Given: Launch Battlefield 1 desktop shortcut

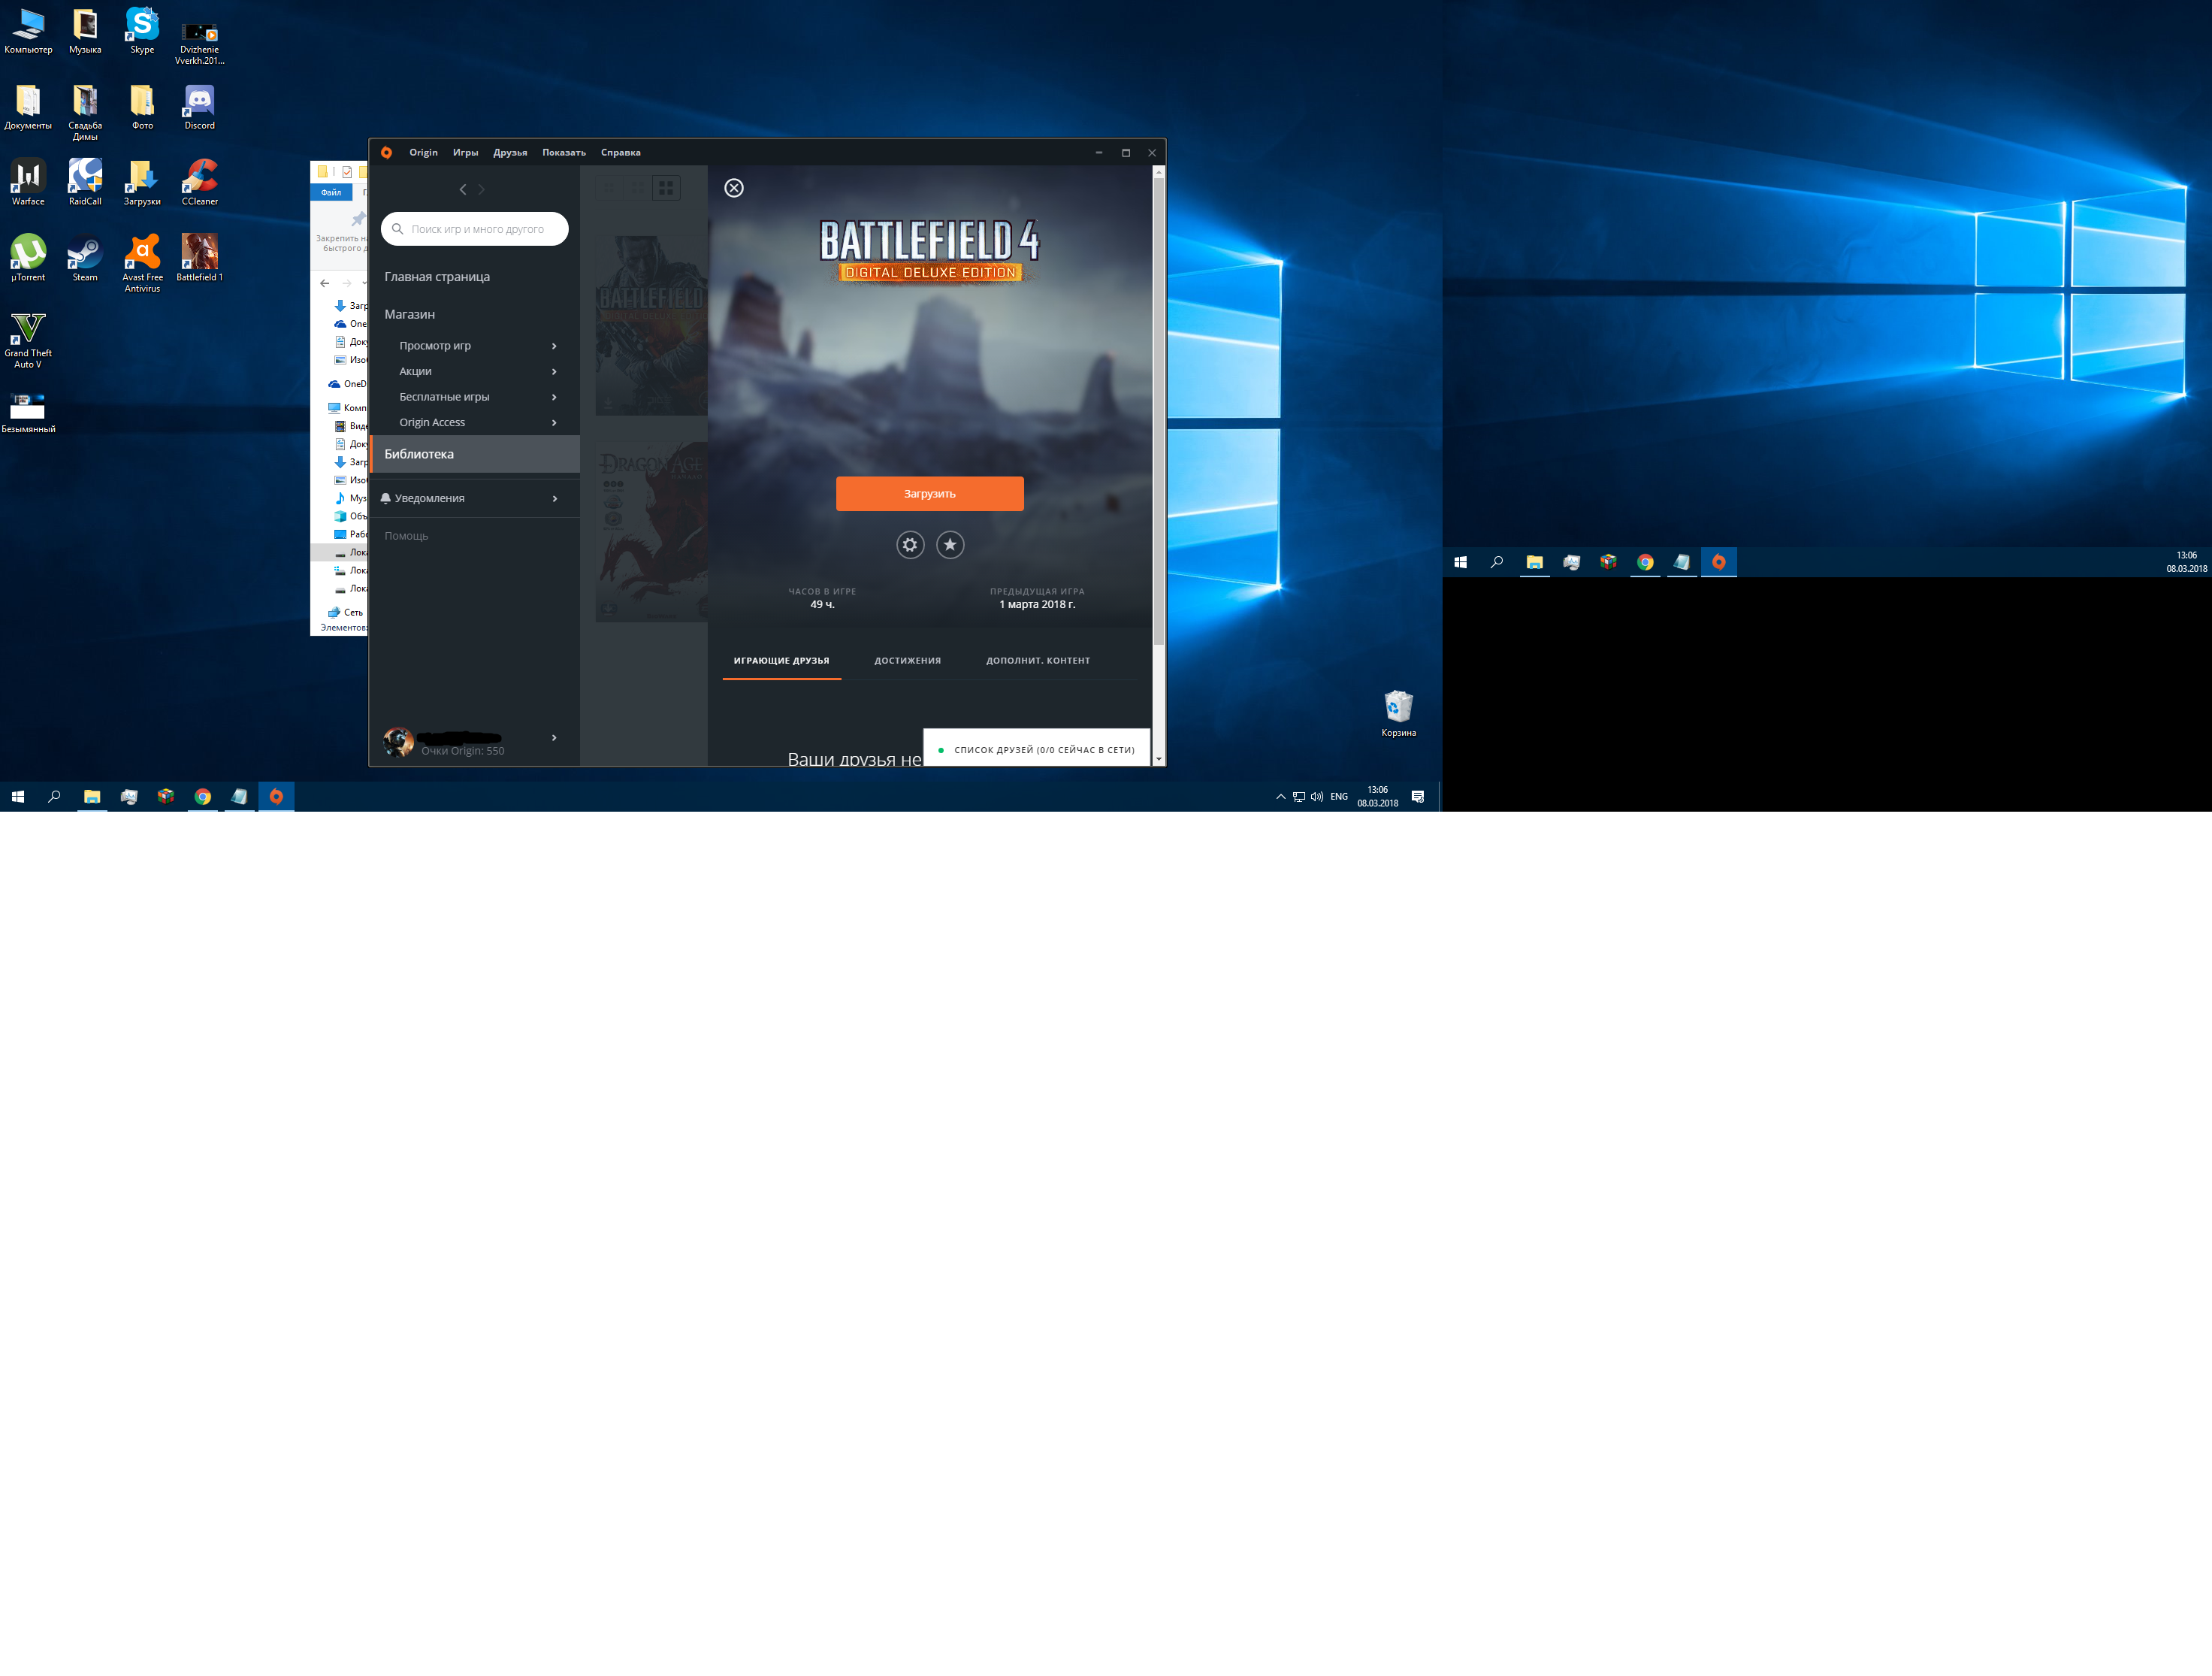Looking at the screenshot, I should pyautogui.click(x=199, y=259).
